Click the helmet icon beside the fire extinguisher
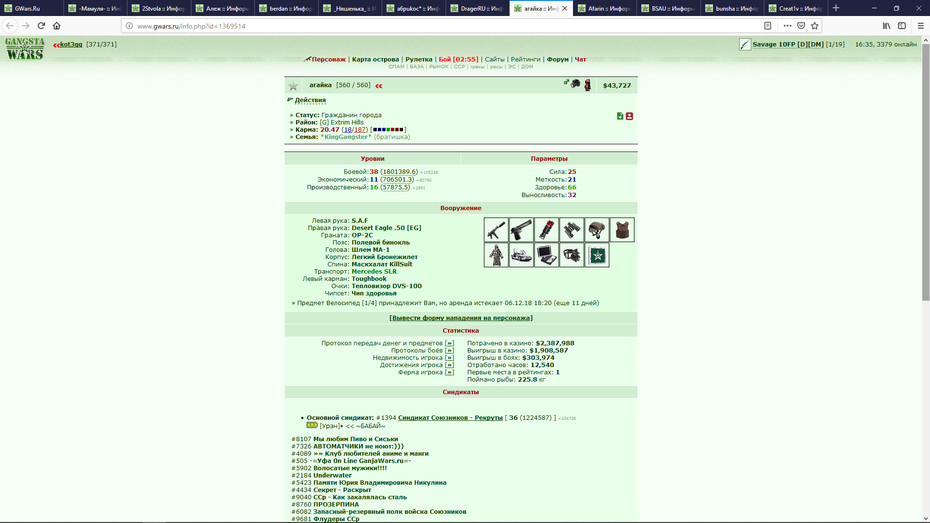This screenshot has height=523, width=930. point(575,84)
